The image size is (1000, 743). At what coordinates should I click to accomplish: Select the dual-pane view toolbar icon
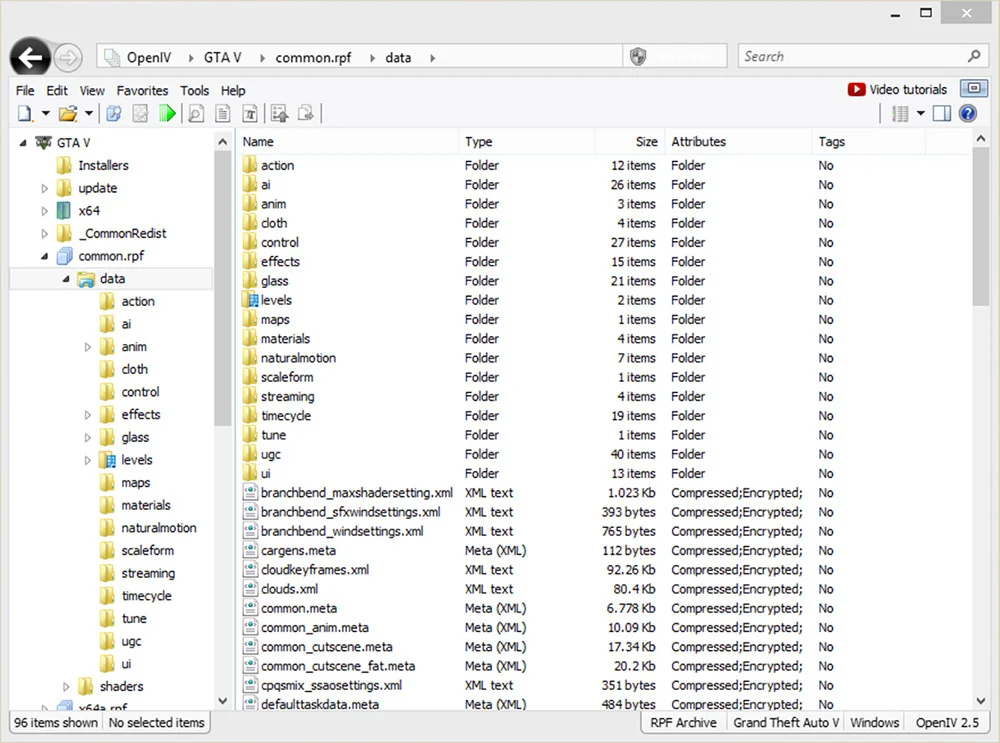coord(942,112)
